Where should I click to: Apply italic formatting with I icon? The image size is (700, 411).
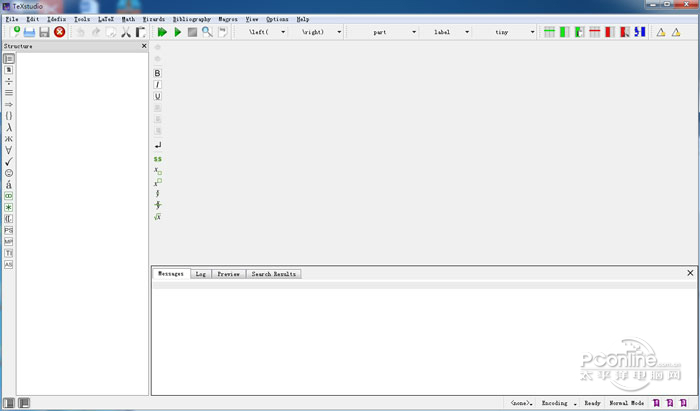click(157, 85)
